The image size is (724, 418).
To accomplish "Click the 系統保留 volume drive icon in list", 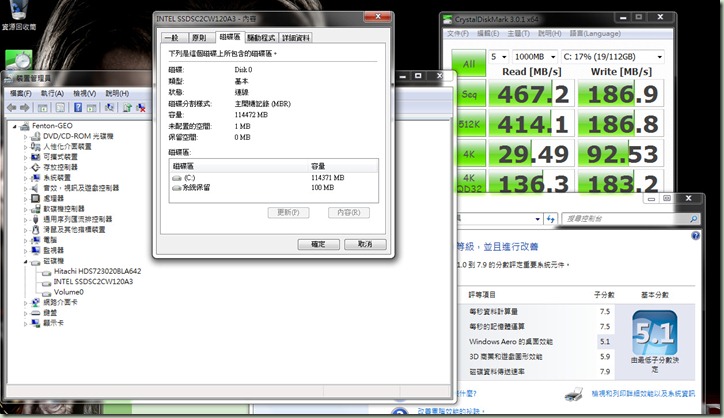I will pos(177,188).
